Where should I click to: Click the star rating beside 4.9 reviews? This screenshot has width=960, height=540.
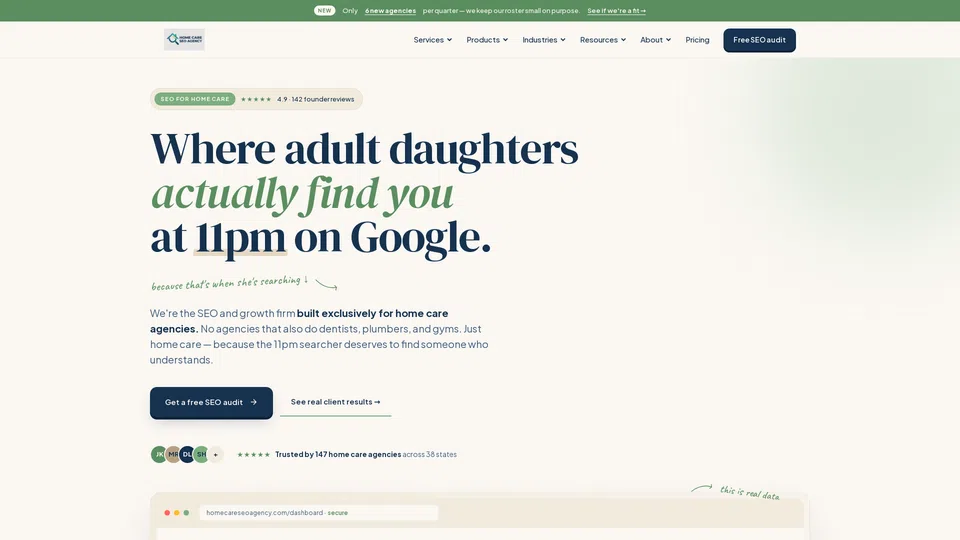256,99
